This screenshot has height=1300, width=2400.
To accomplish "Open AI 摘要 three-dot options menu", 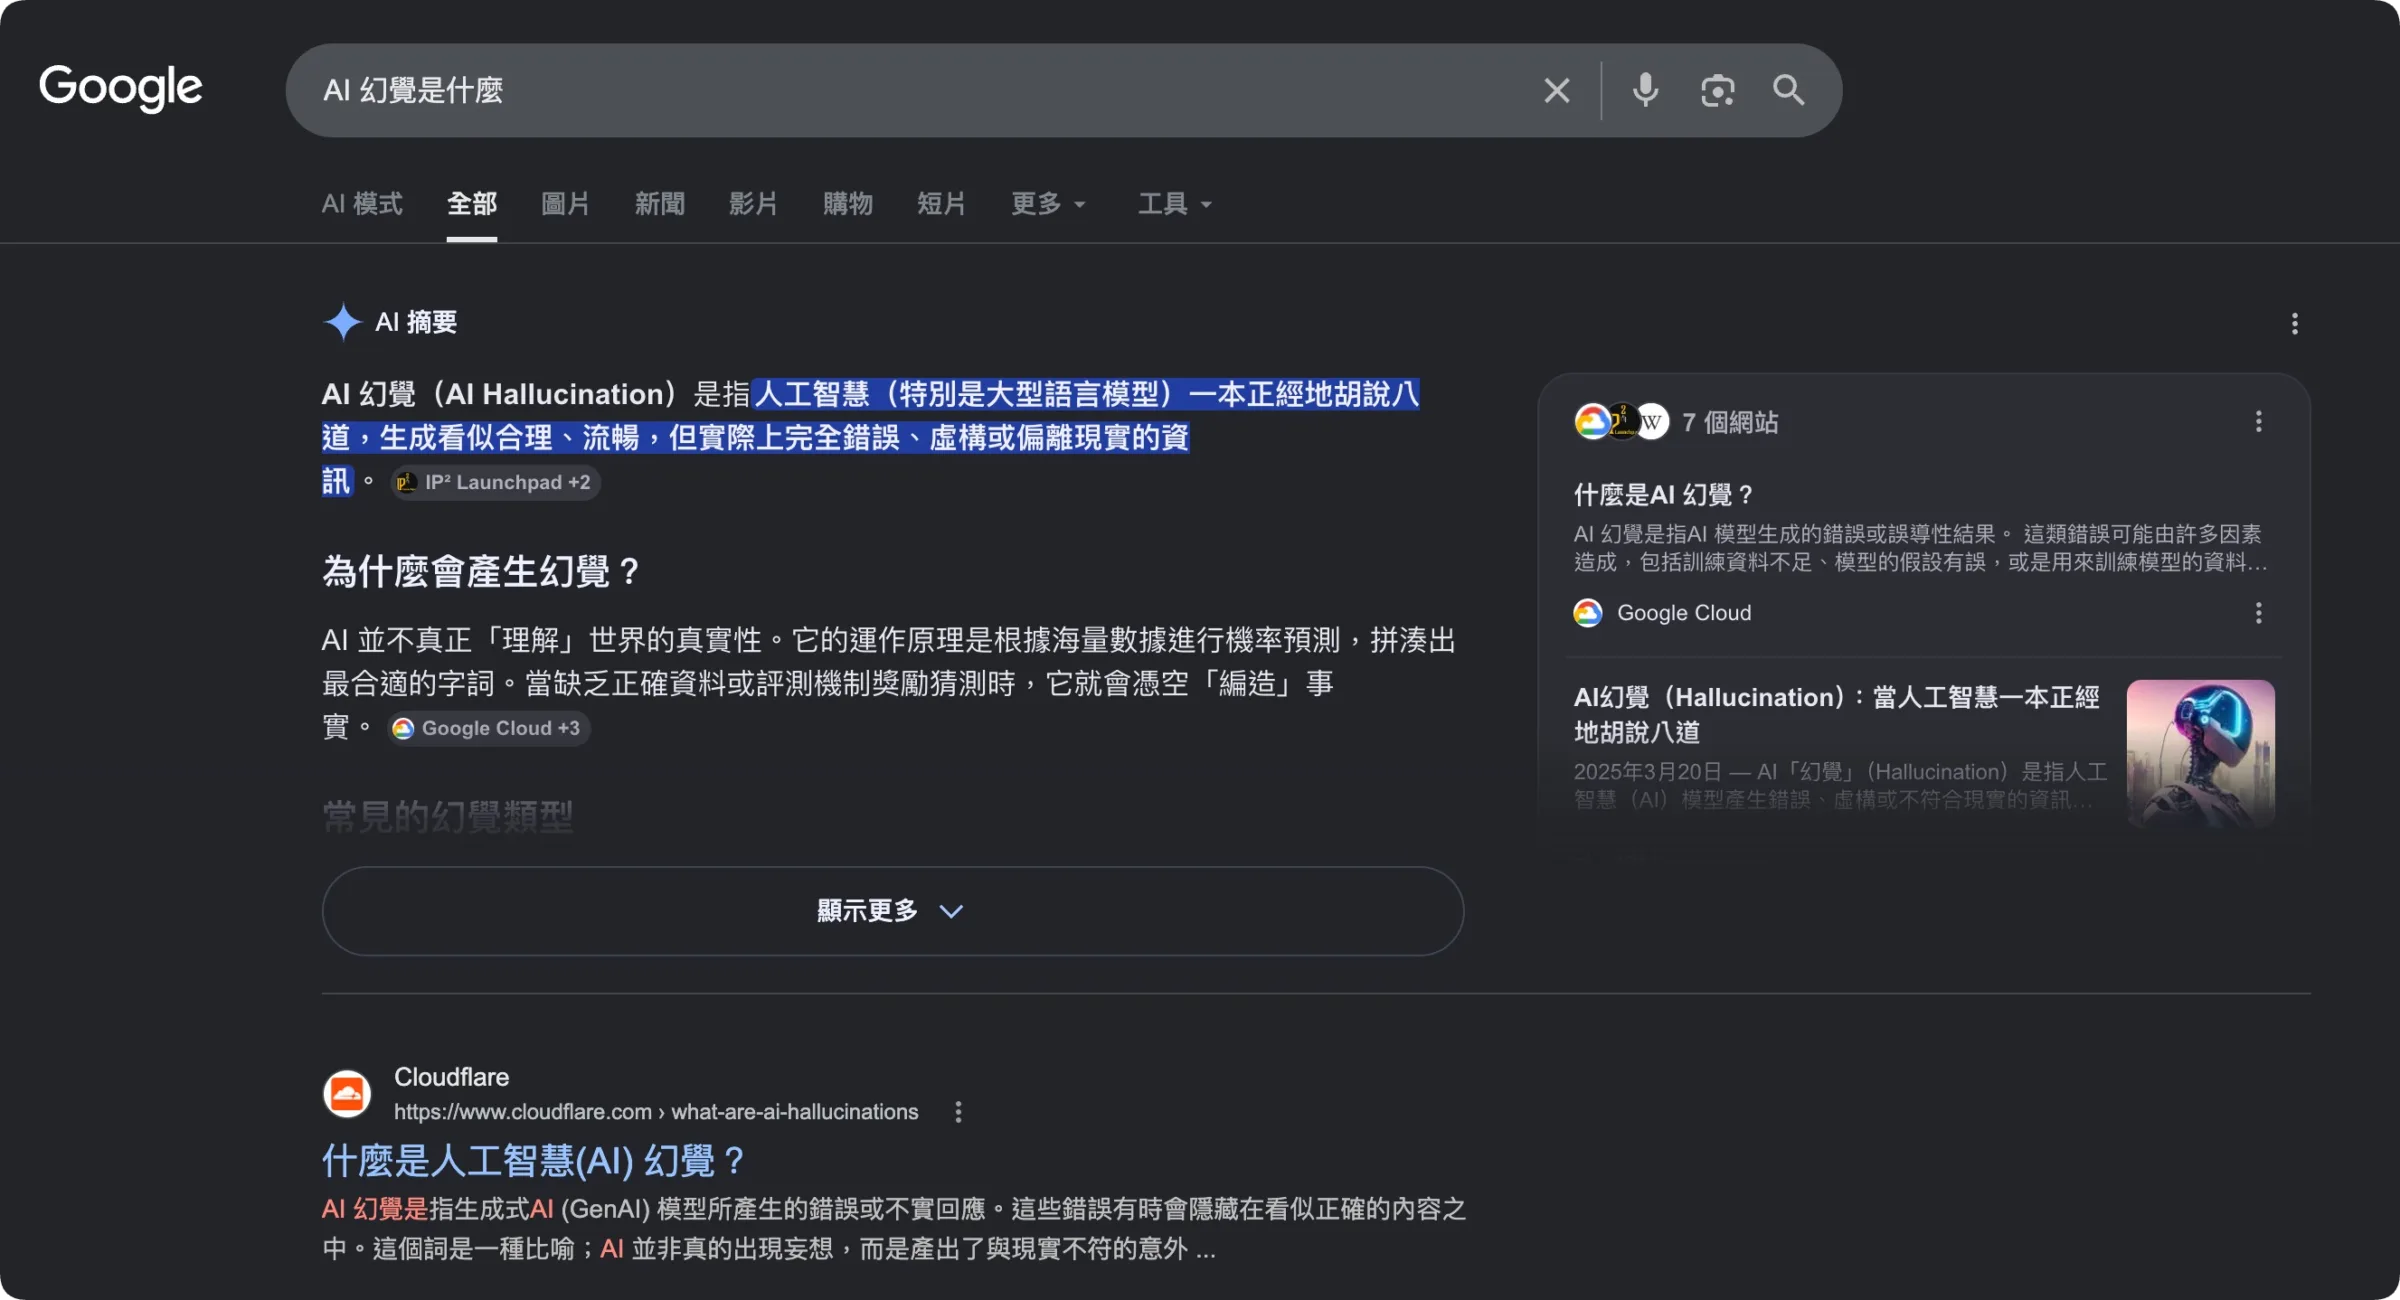I will (x=2294, y=323).
